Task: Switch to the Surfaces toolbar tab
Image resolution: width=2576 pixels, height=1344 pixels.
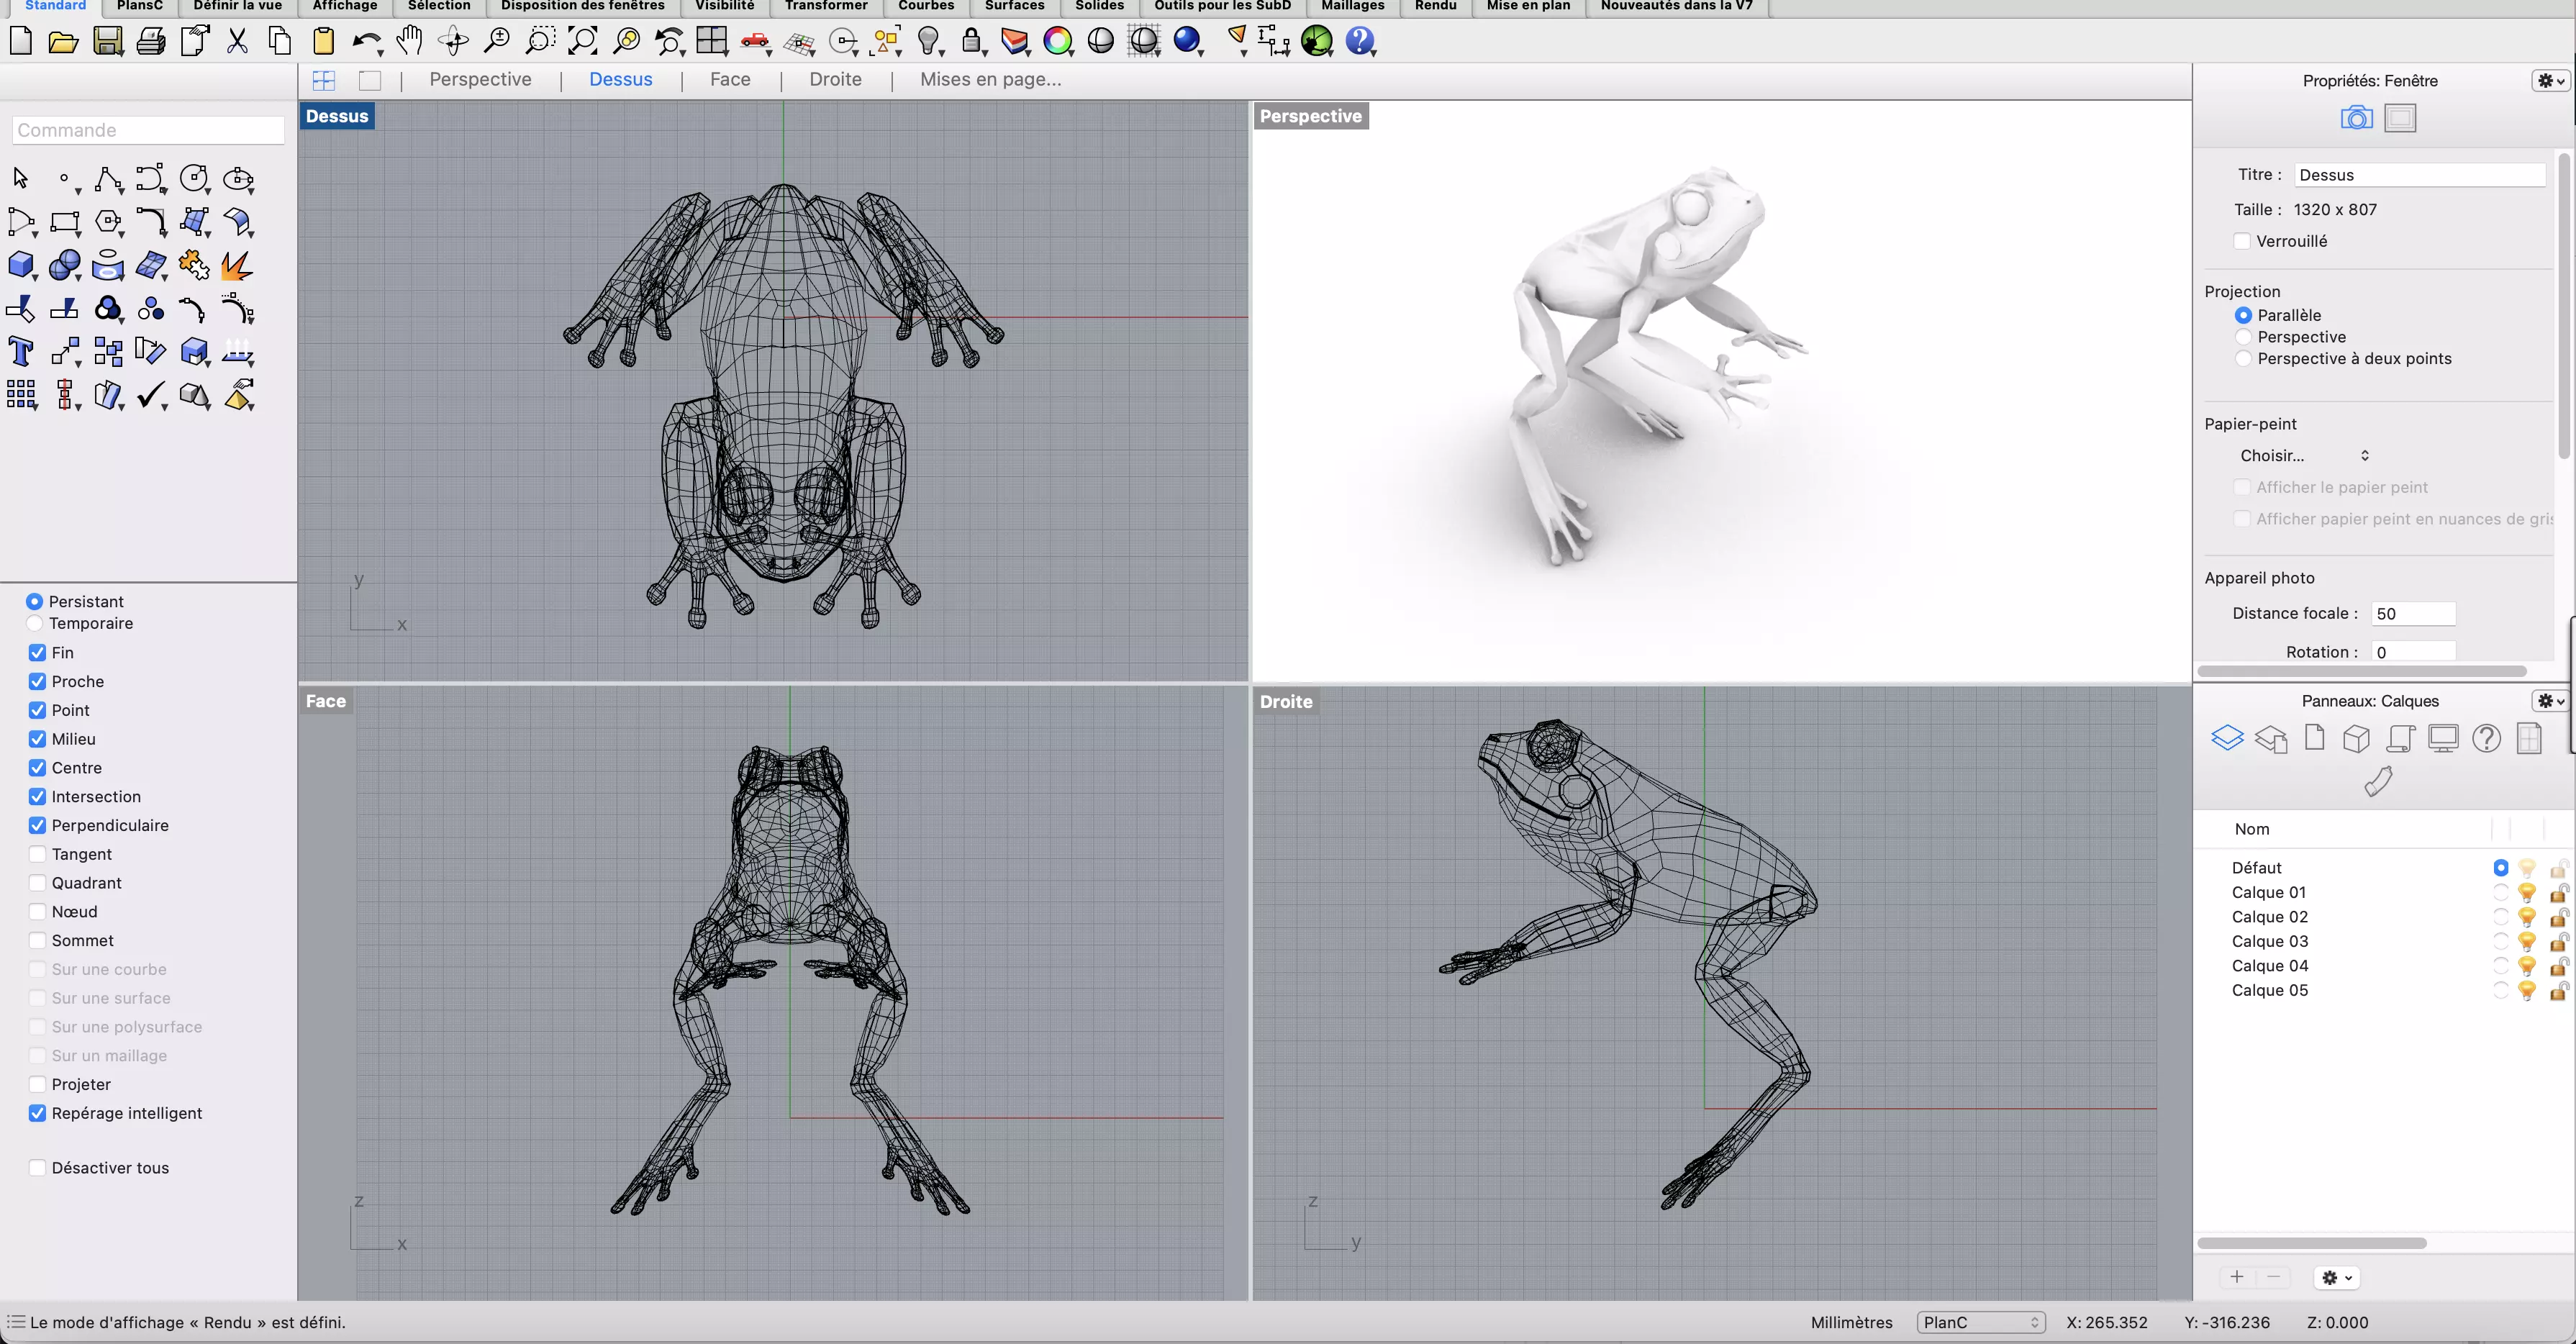Action: tap(1014, 6)
